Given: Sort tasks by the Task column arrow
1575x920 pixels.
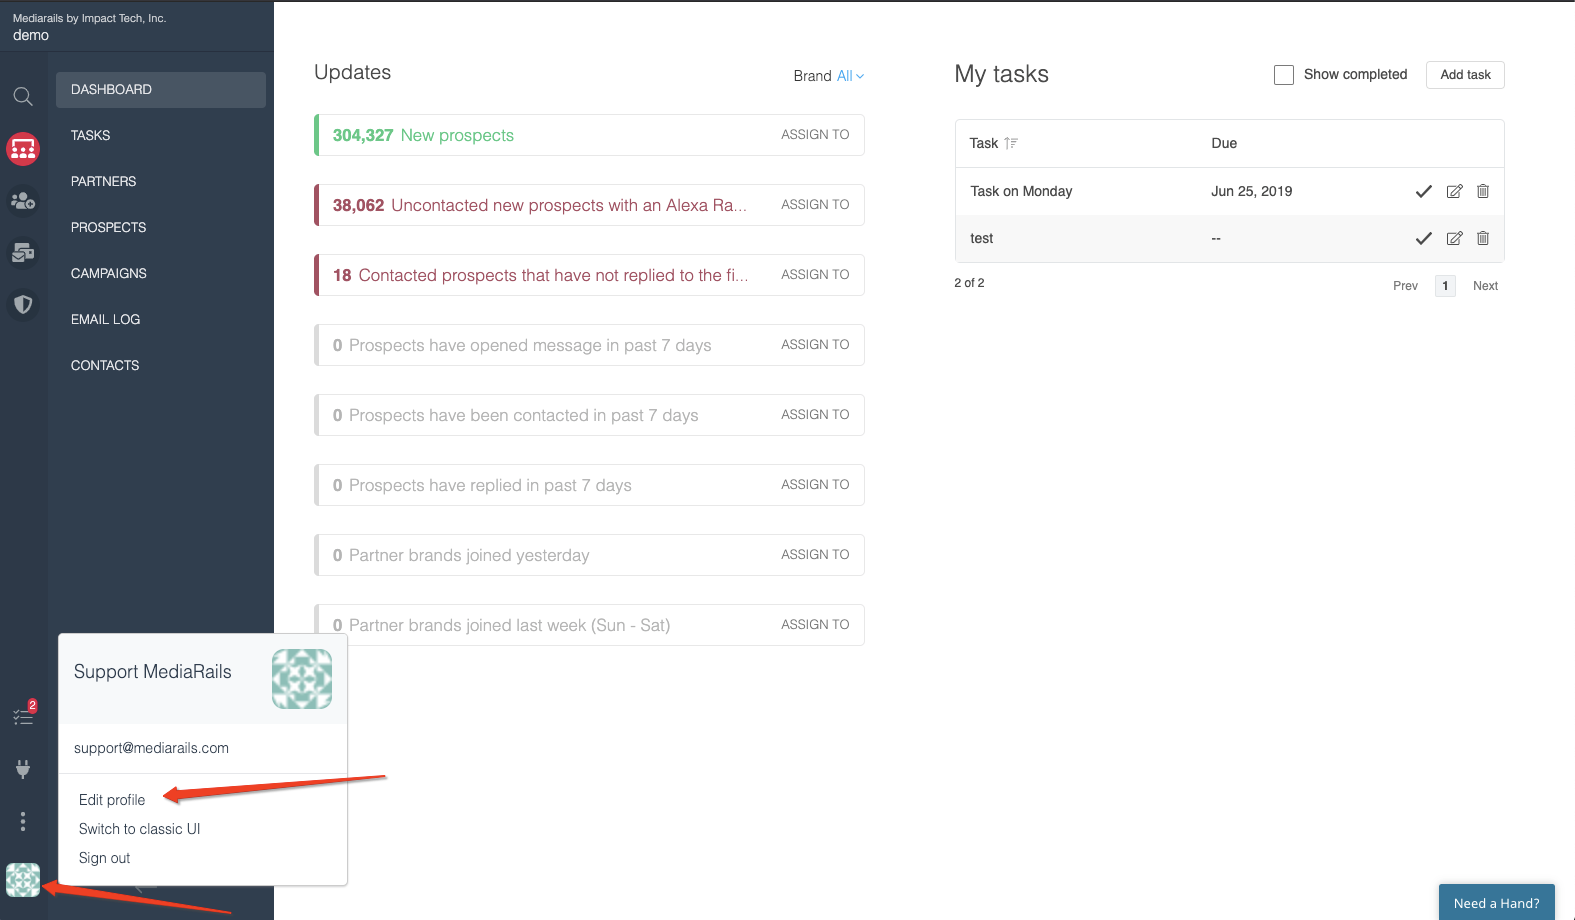Looking at the screenshot, I should [x=1011, y=143].
